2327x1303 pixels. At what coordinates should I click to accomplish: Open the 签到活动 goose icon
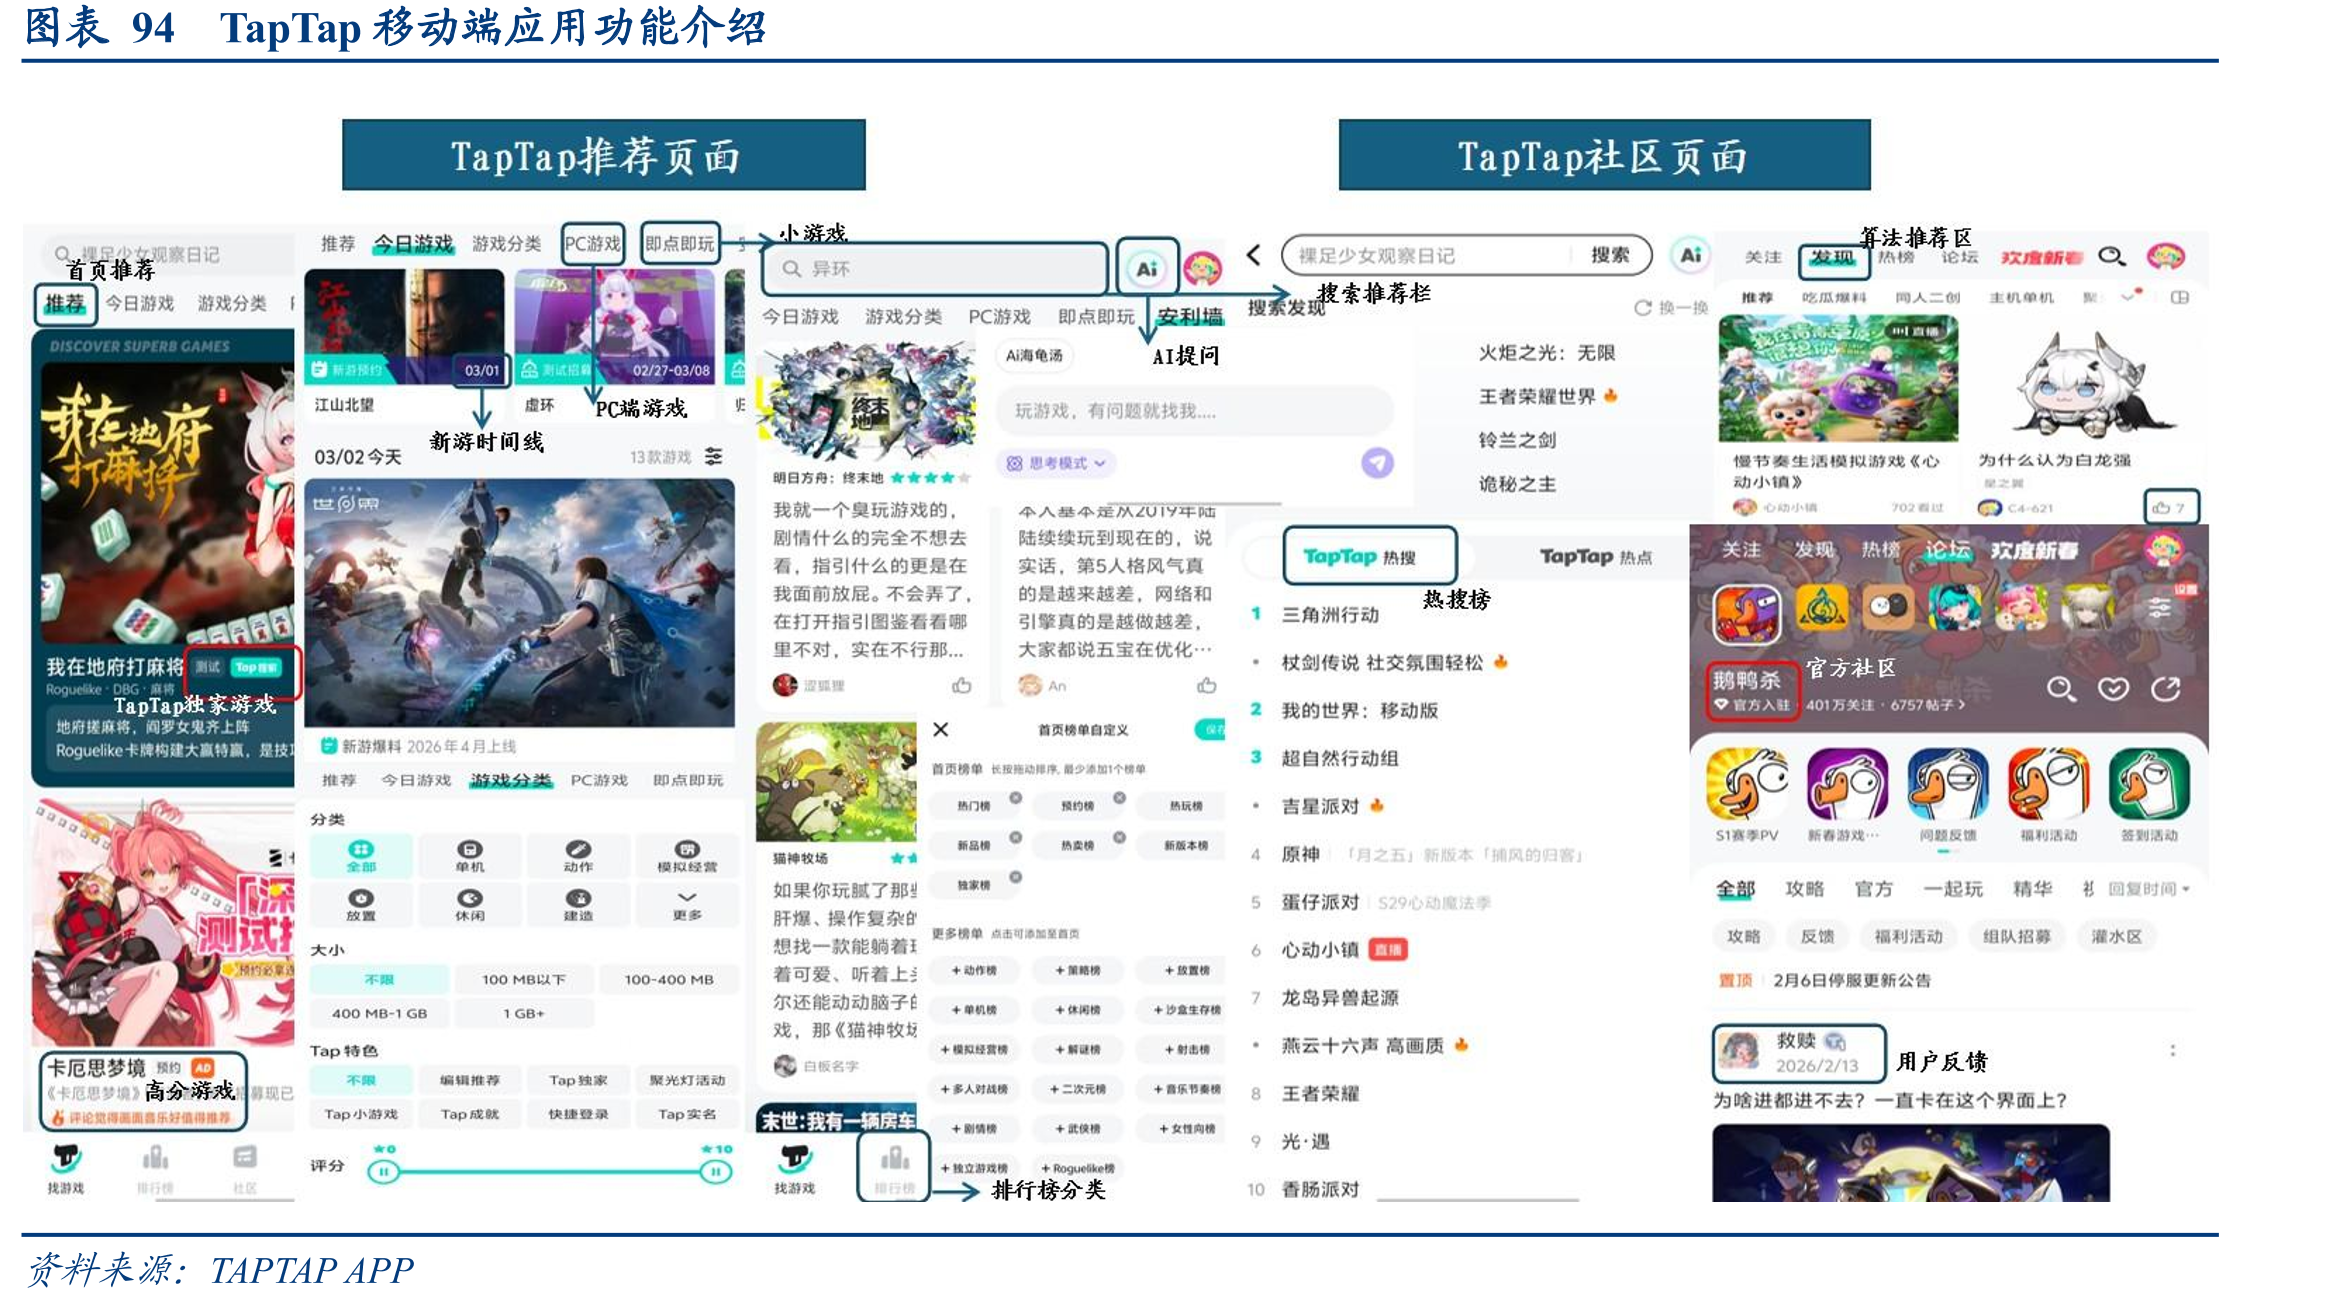(x=2149, y=783)
